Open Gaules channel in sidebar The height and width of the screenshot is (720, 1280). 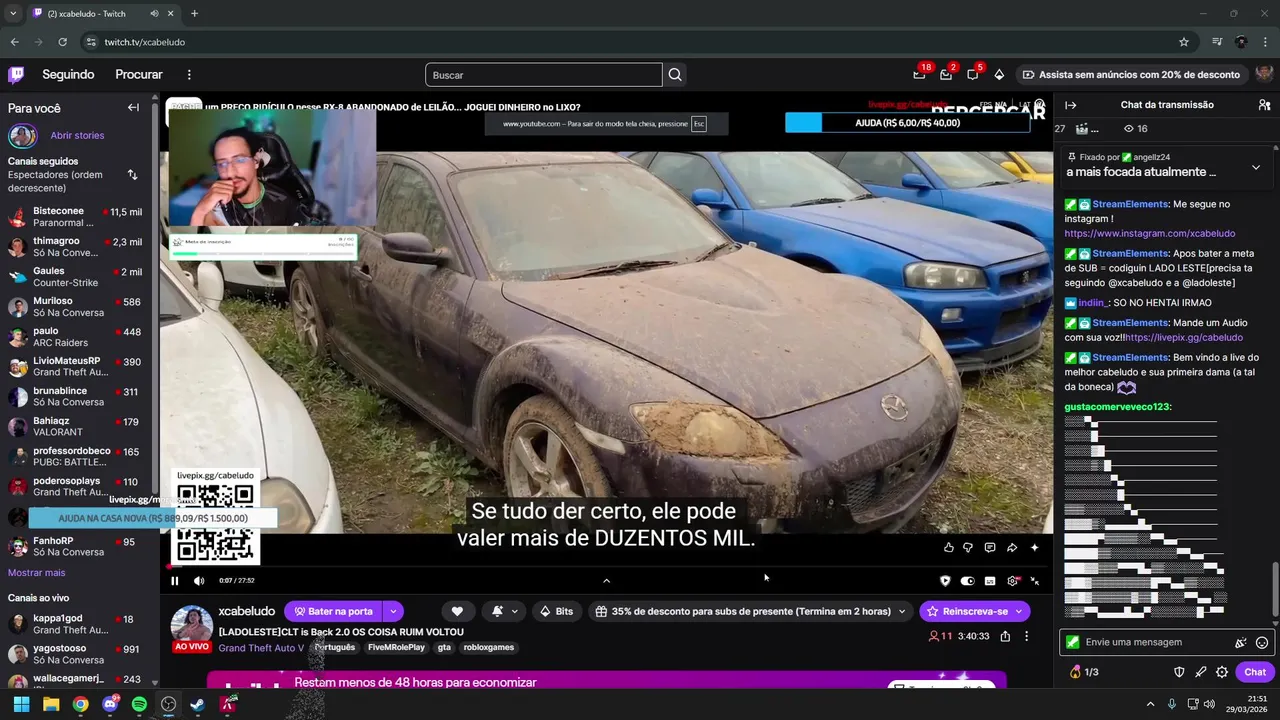pyautogui.click(x=77, y=277)
